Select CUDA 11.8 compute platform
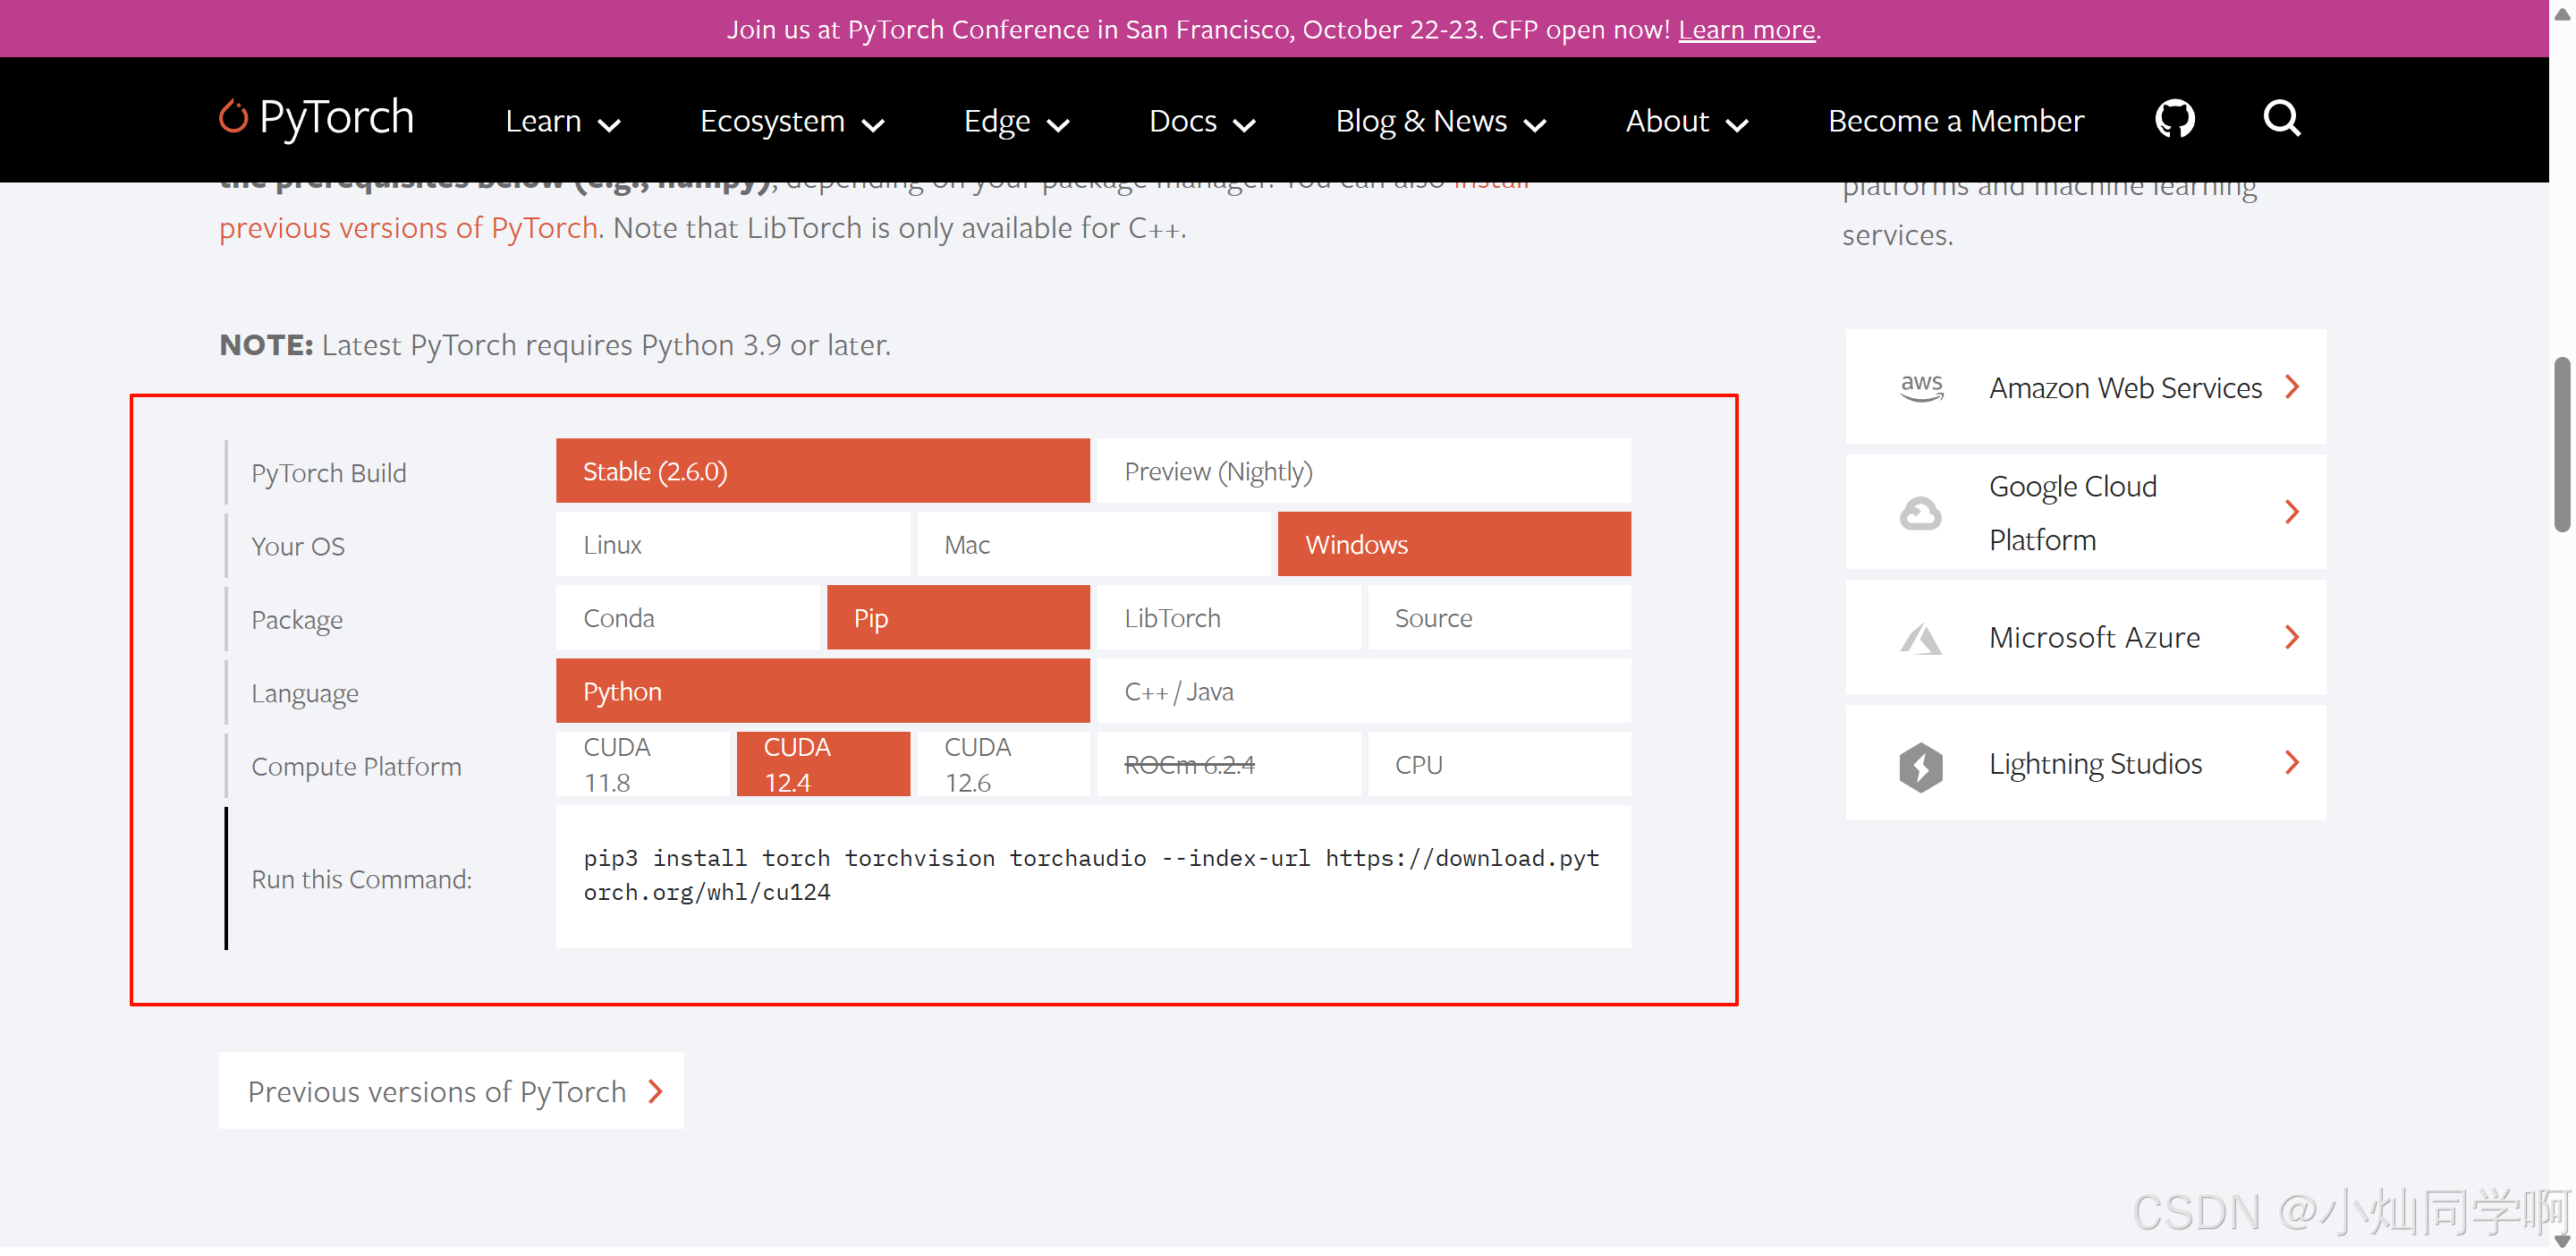Viewport: 2576px width, 1256px height. (x=642, y=765)
